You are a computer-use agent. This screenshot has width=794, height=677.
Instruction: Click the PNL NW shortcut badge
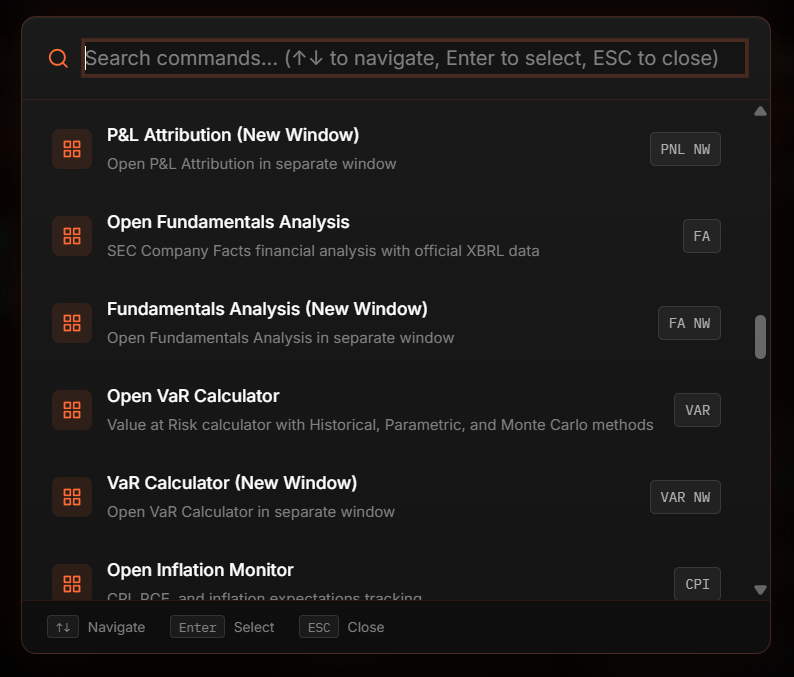[x=685, y=149]
